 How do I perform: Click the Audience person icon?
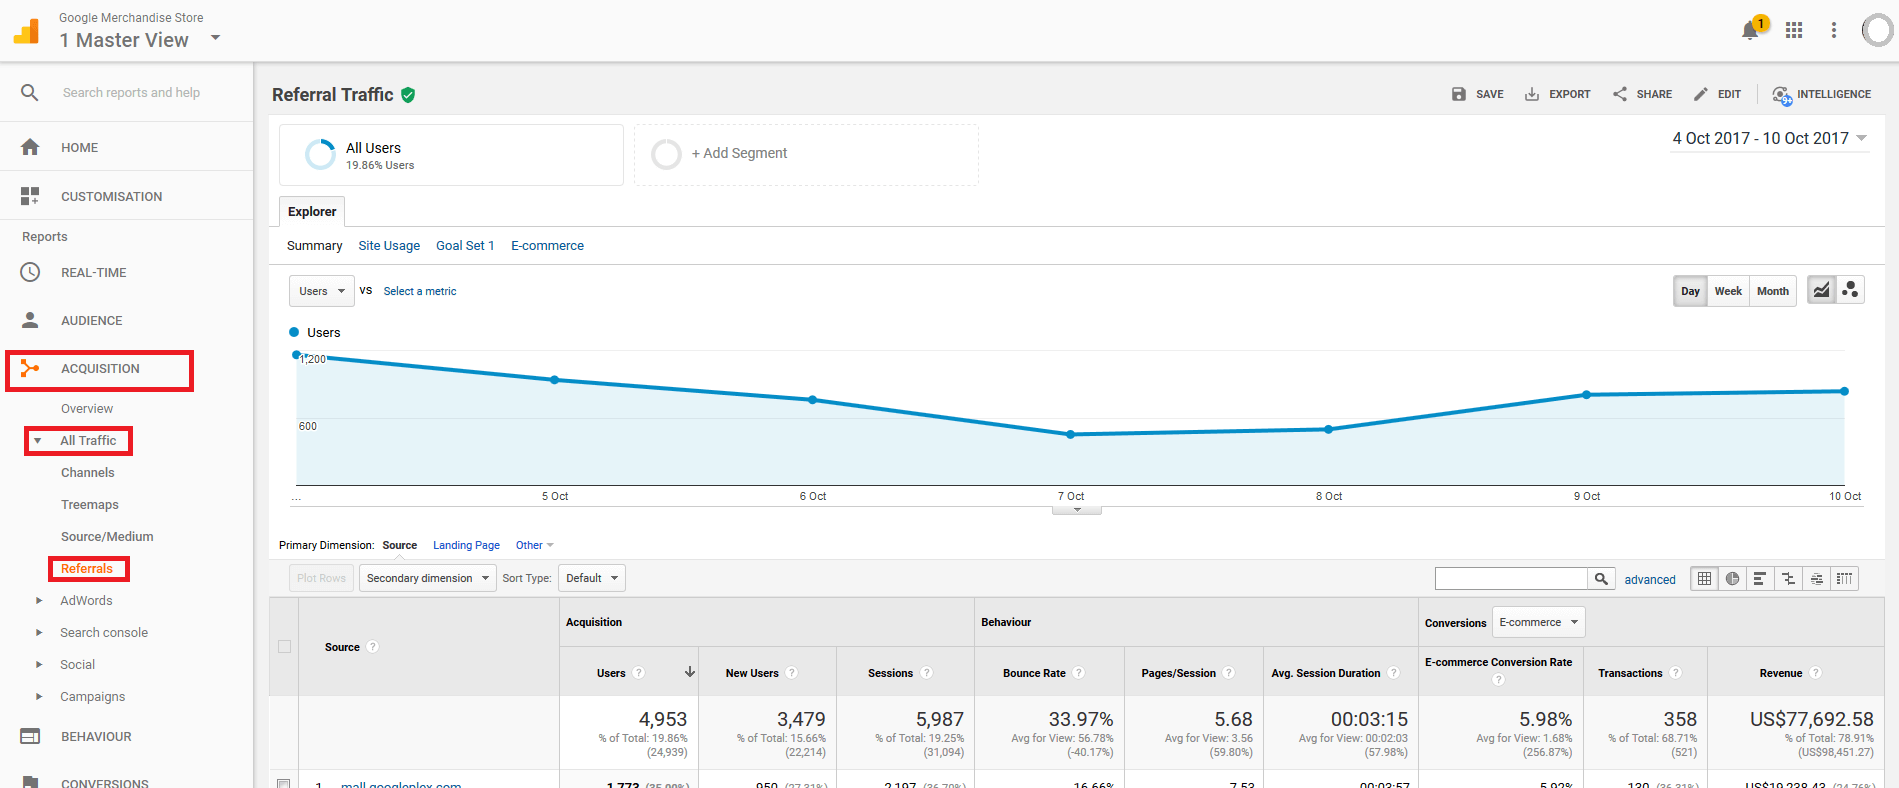click(30, 320)
